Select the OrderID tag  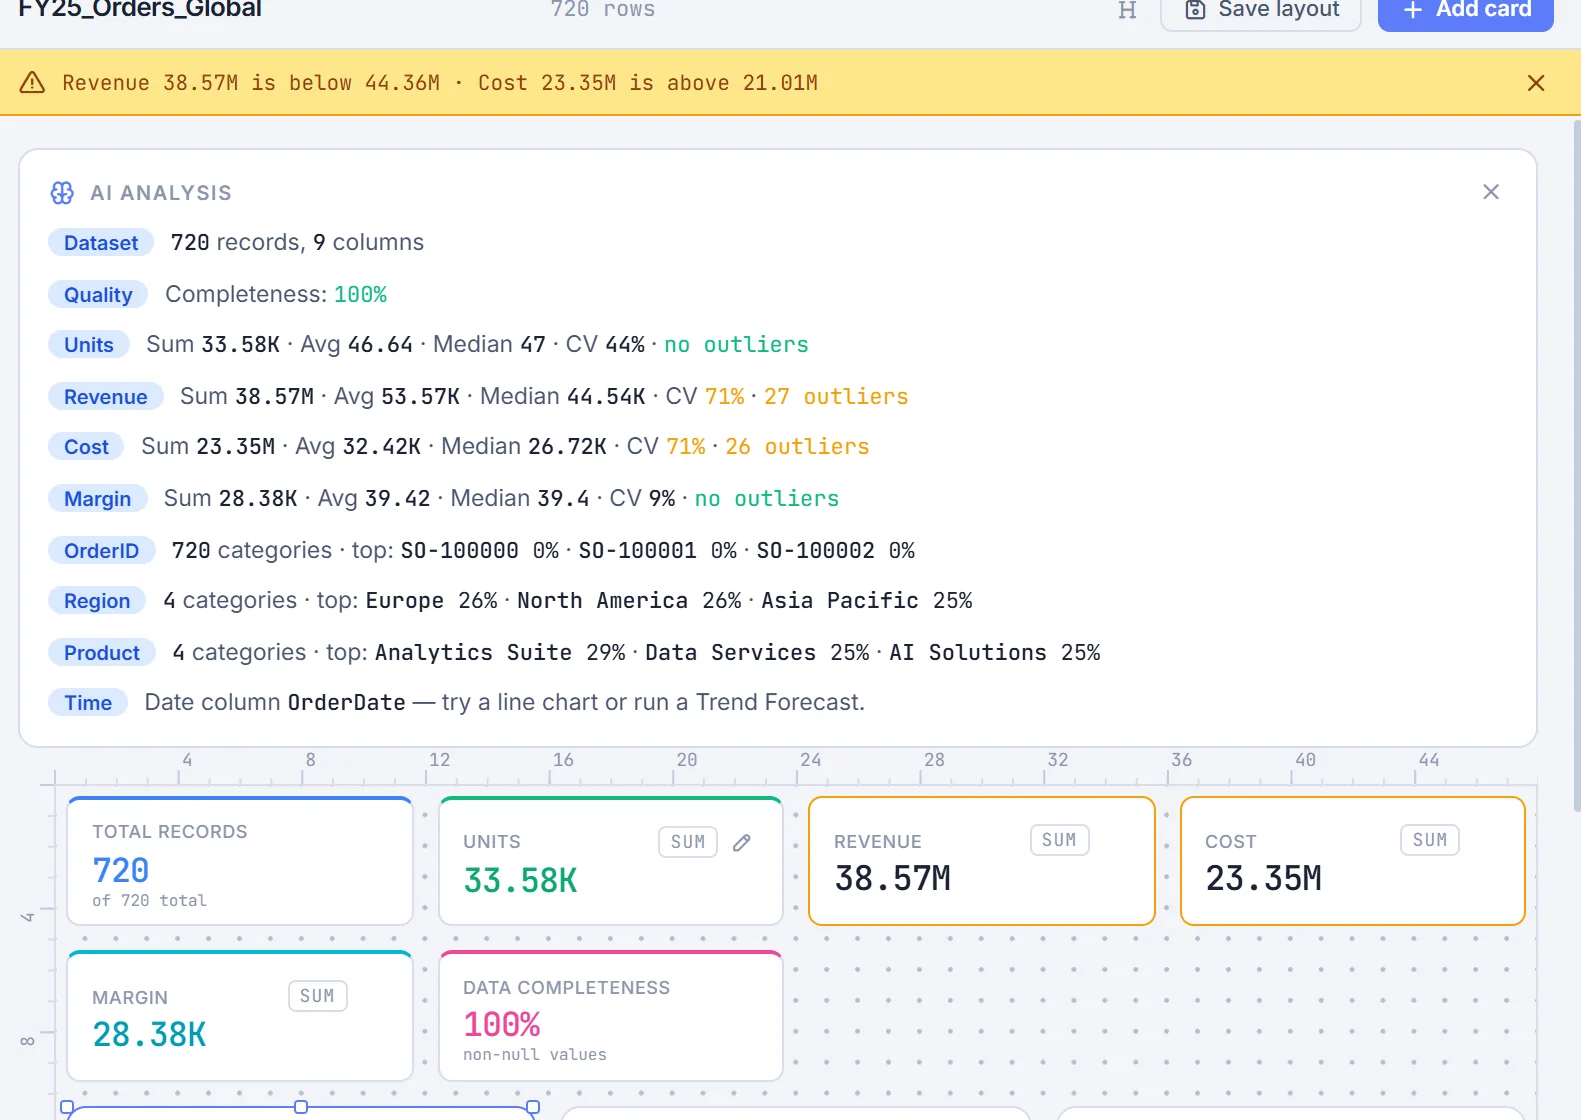(x=101, y=551)
